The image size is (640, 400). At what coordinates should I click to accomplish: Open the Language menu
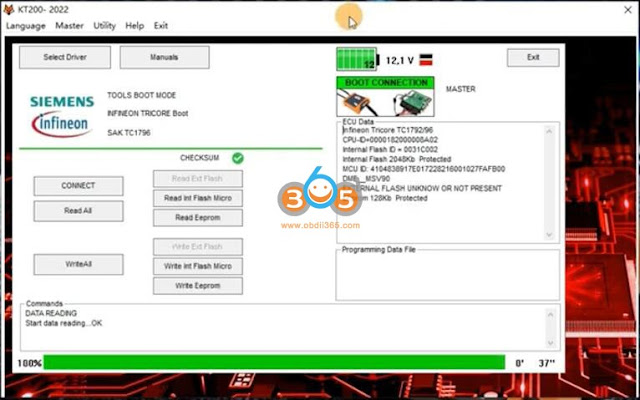(26, 26)
